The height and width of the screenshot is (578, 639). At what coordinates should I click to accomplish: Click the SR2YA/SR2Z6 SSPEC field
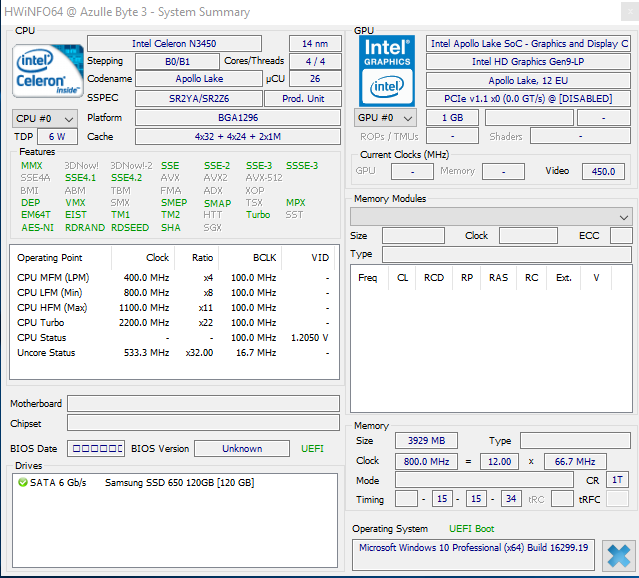point(199,99)
